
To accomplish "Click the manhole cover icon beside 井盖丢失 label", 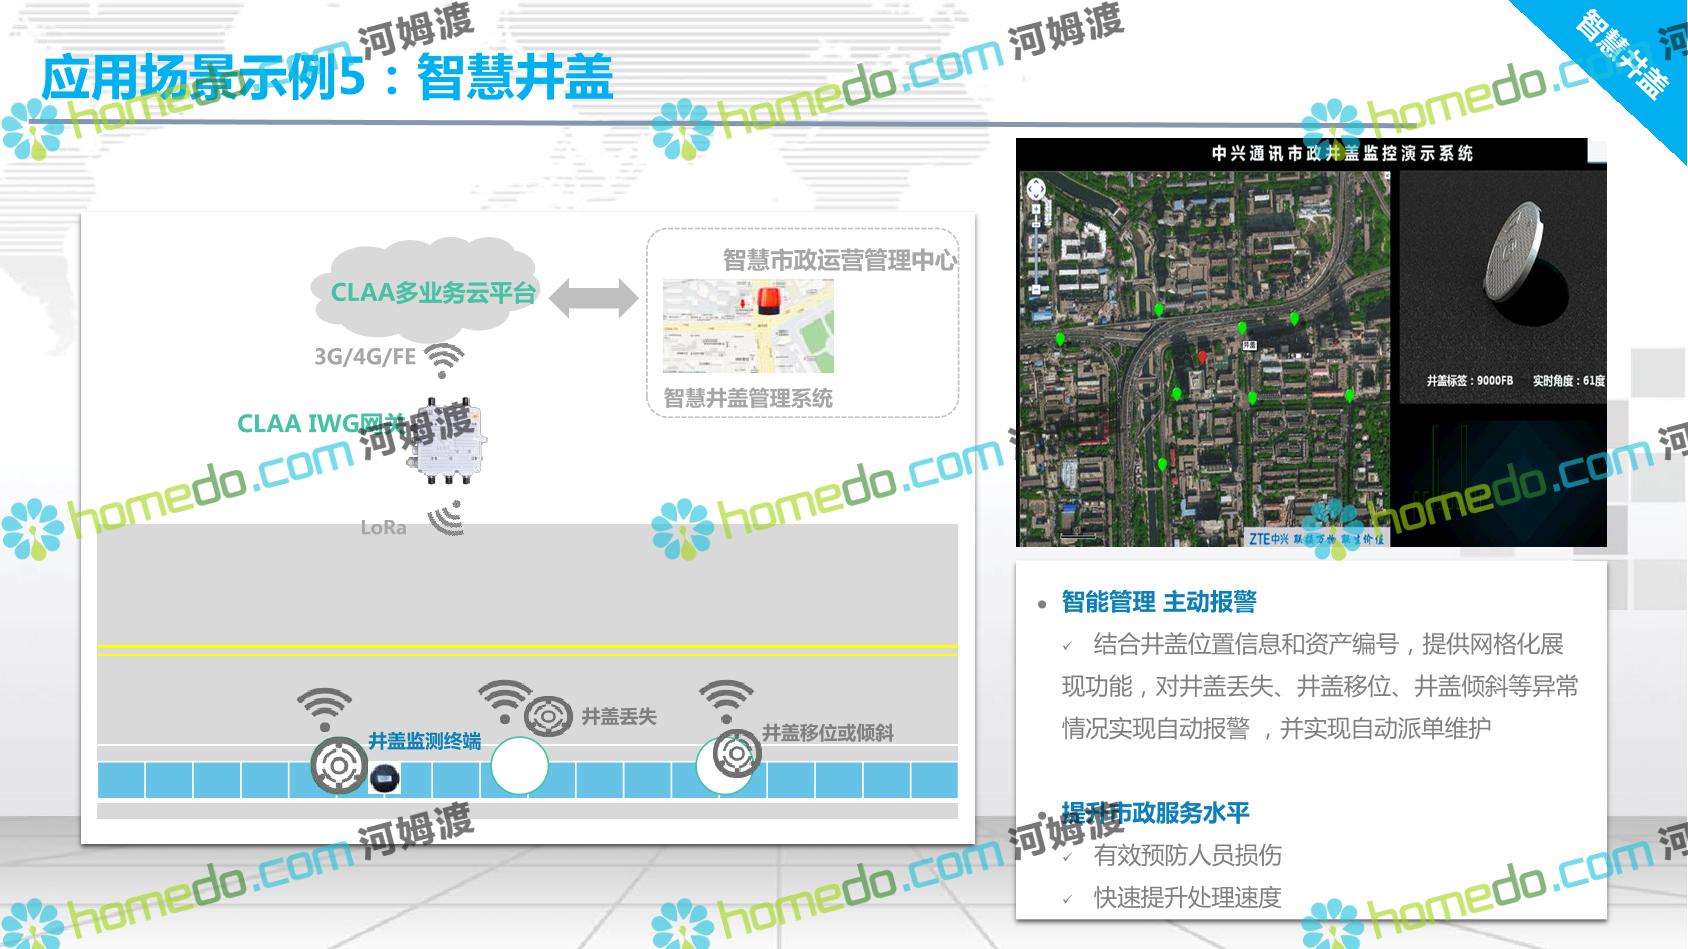I will (x=548, y=715).
